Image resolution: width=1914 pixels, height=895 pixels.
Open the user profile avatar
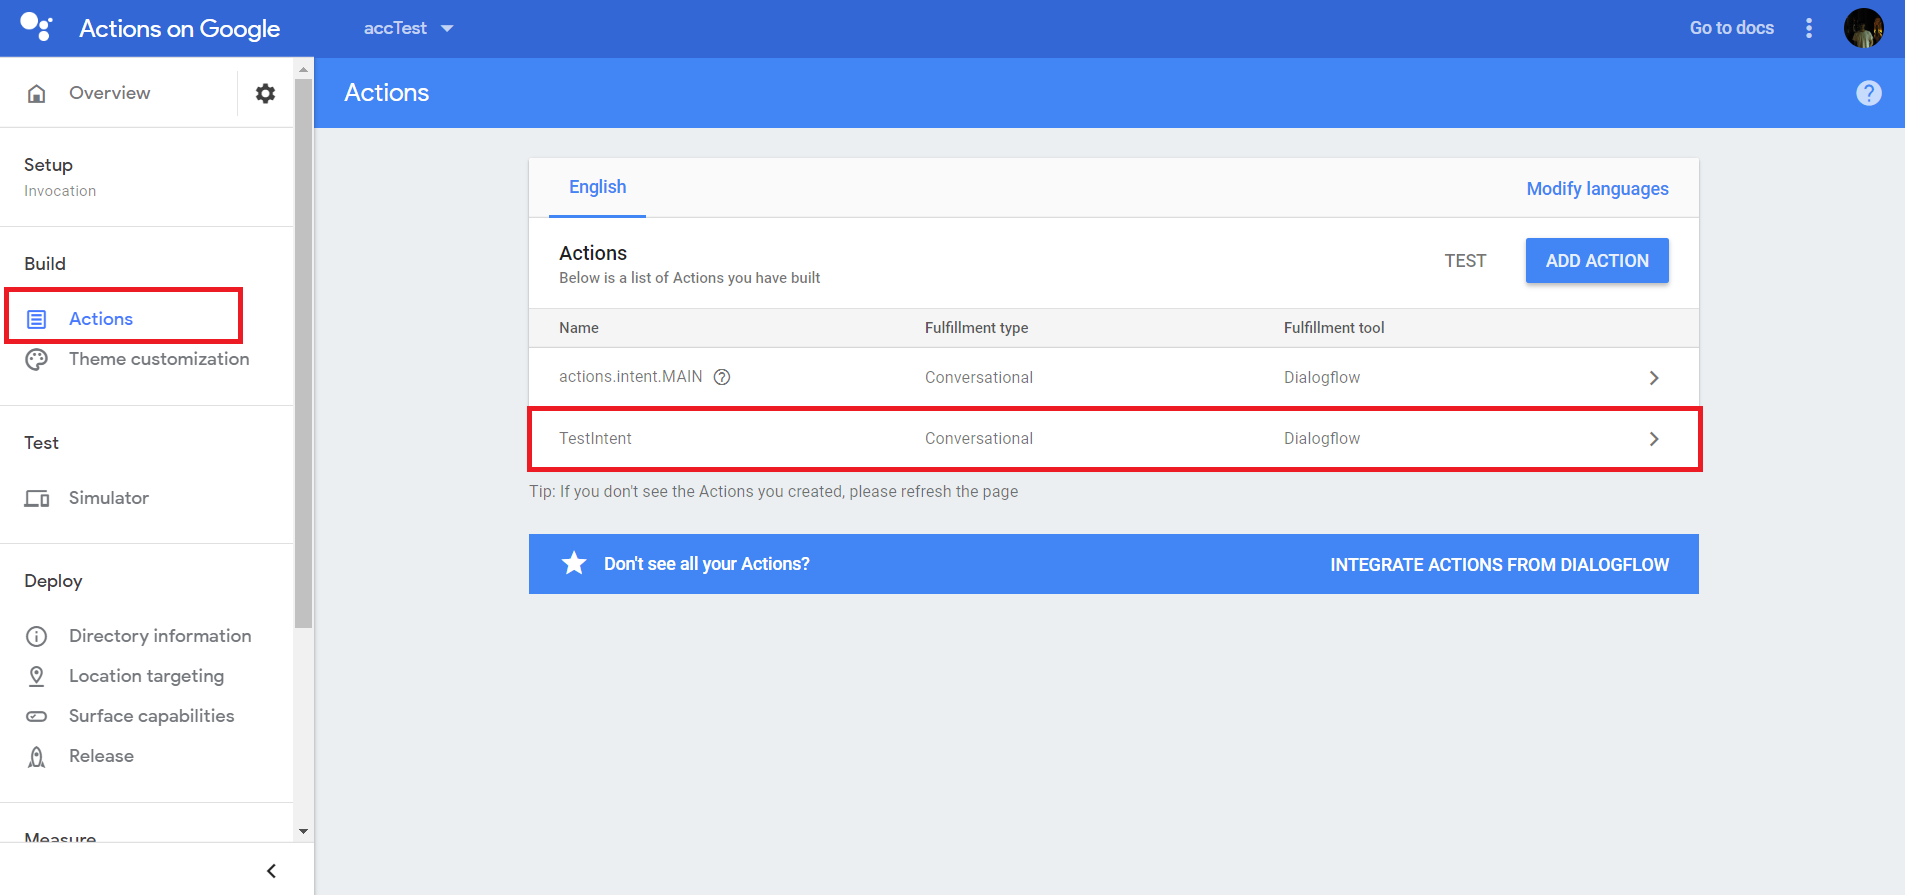click(x=1864, y=28)
